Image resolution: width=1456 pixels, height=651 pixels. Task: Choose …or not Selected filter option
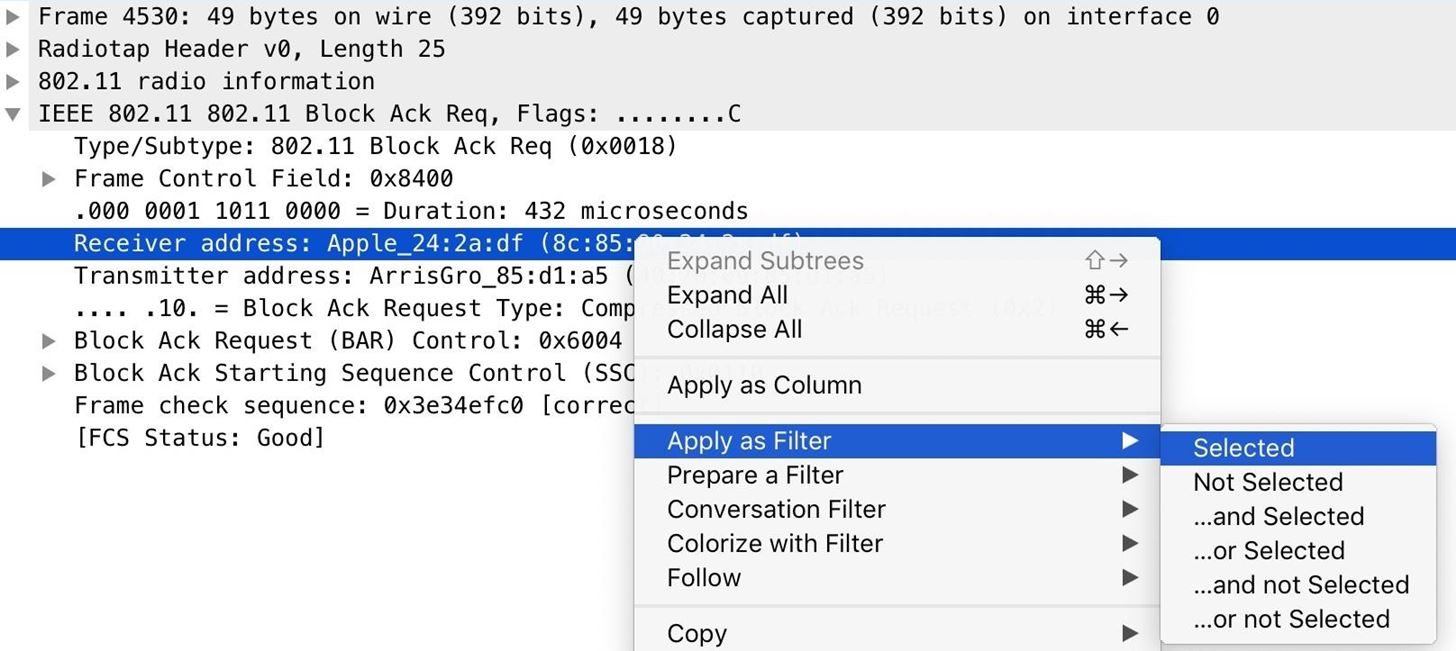point(1298,618)
